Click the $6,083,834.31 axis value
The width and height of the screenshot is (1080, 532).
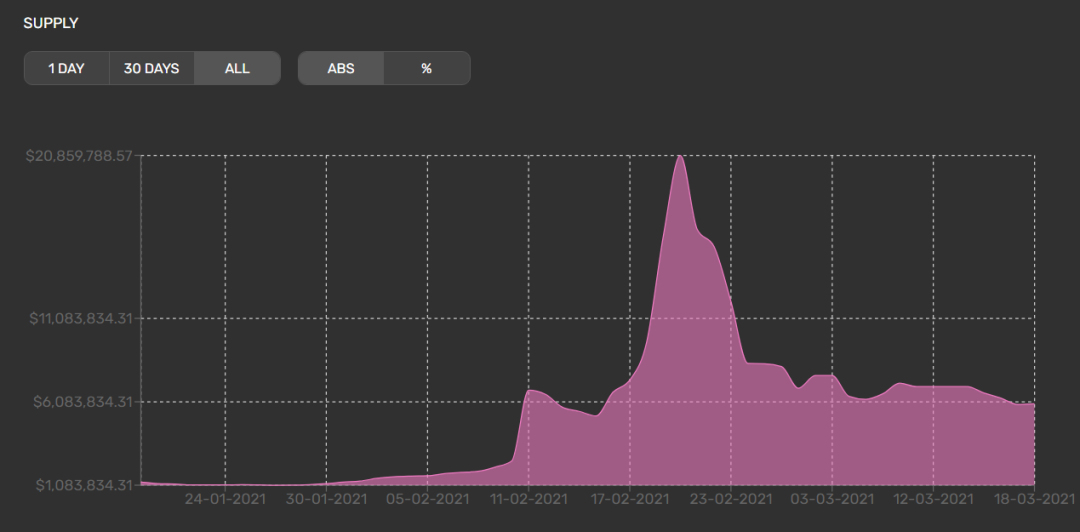click(x=83, y=402)
